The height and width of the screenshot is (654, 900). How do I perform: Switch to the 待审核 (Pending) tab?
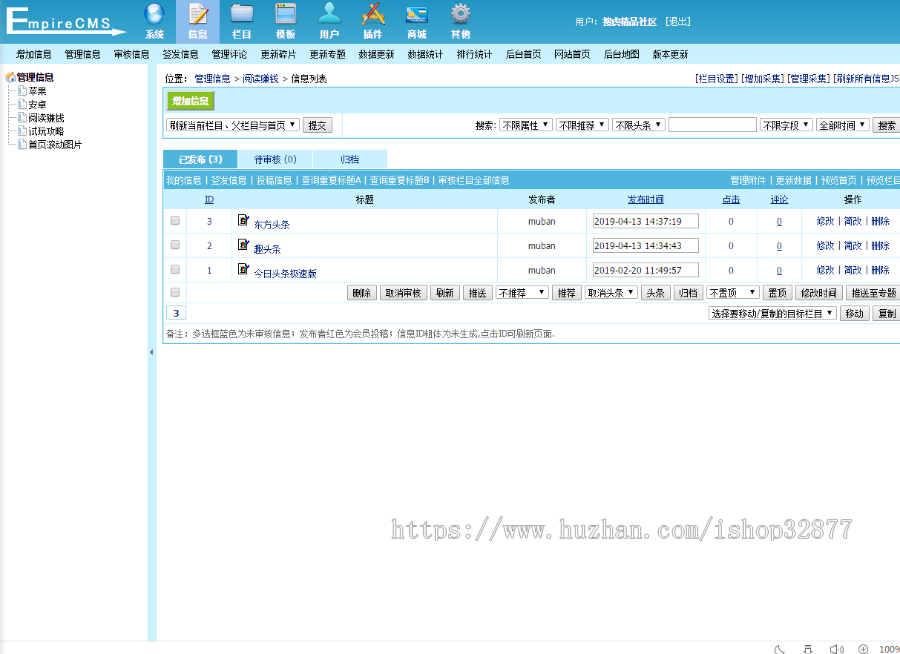[277, 159]
